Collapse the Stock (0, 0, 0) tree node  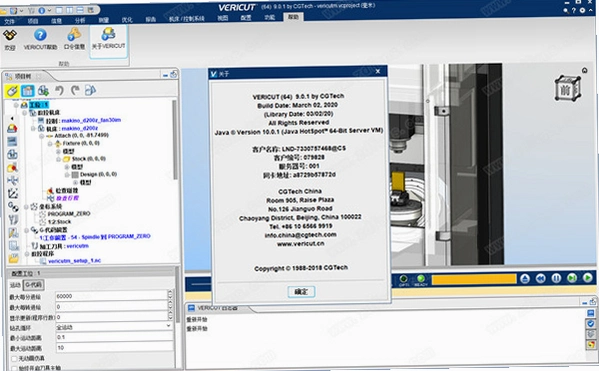[x=58, y=159]
